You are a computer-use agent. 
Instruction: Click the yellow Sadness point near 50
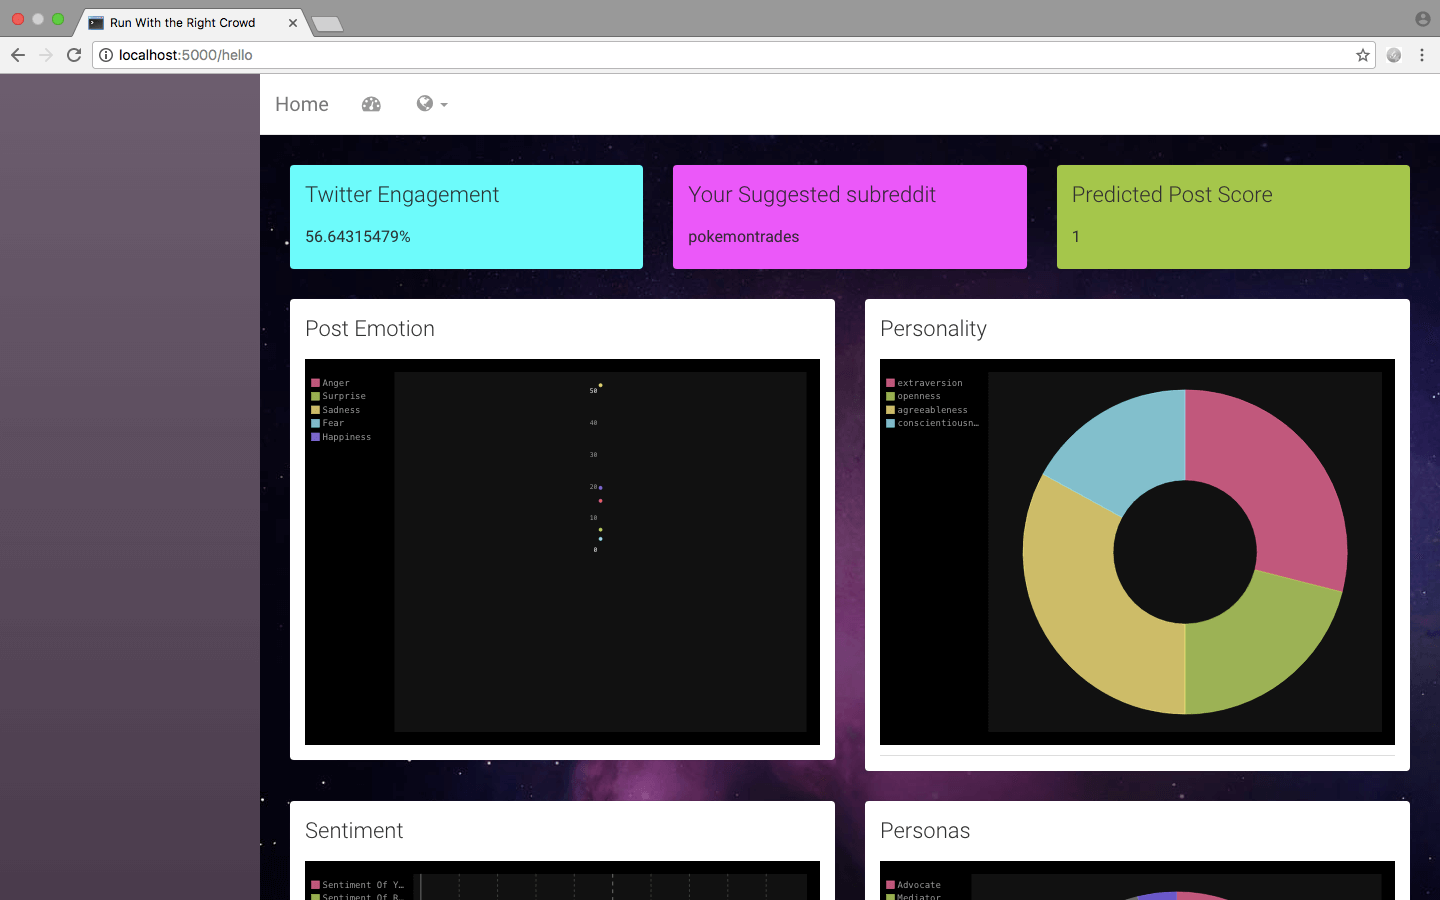[x=600, y=385]
